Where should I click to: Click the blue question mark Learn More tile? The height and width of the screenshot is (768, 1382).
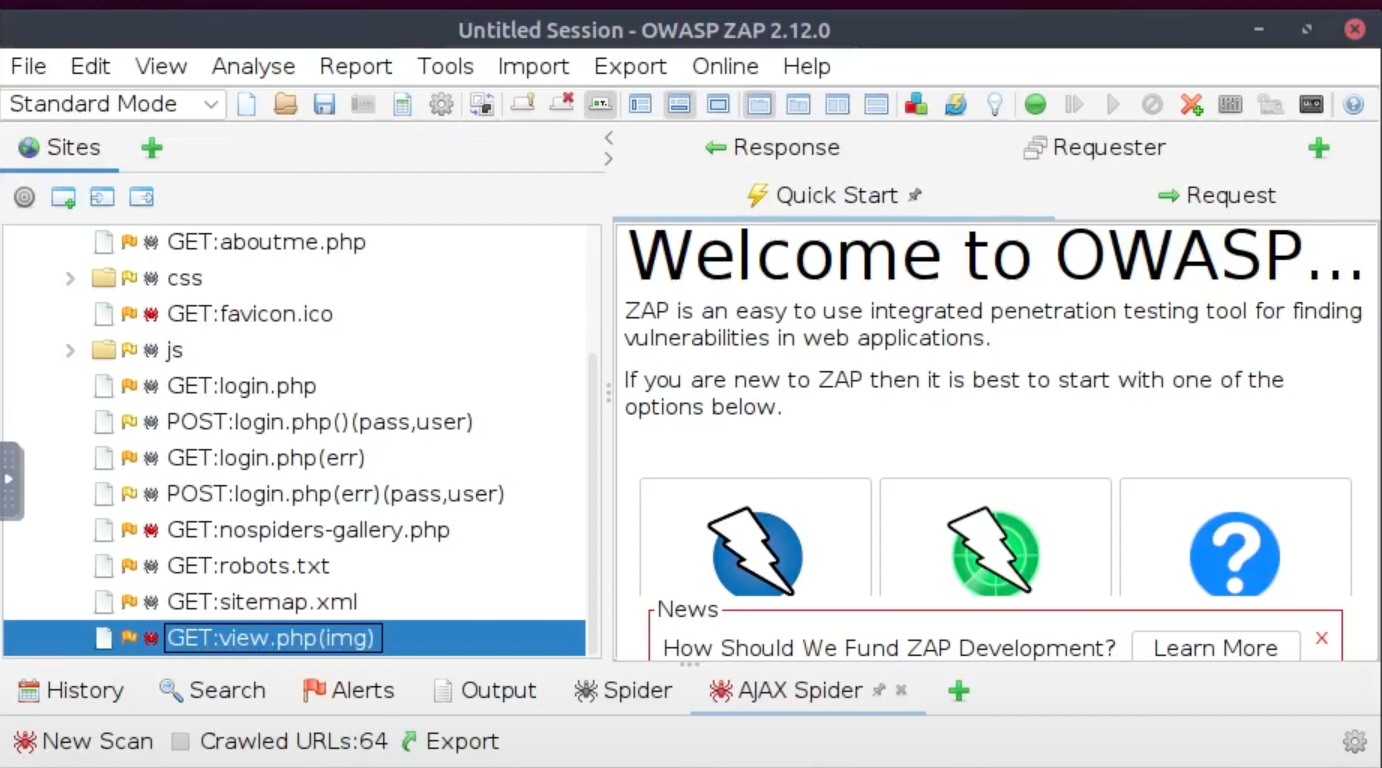[x=1235, y=554]
